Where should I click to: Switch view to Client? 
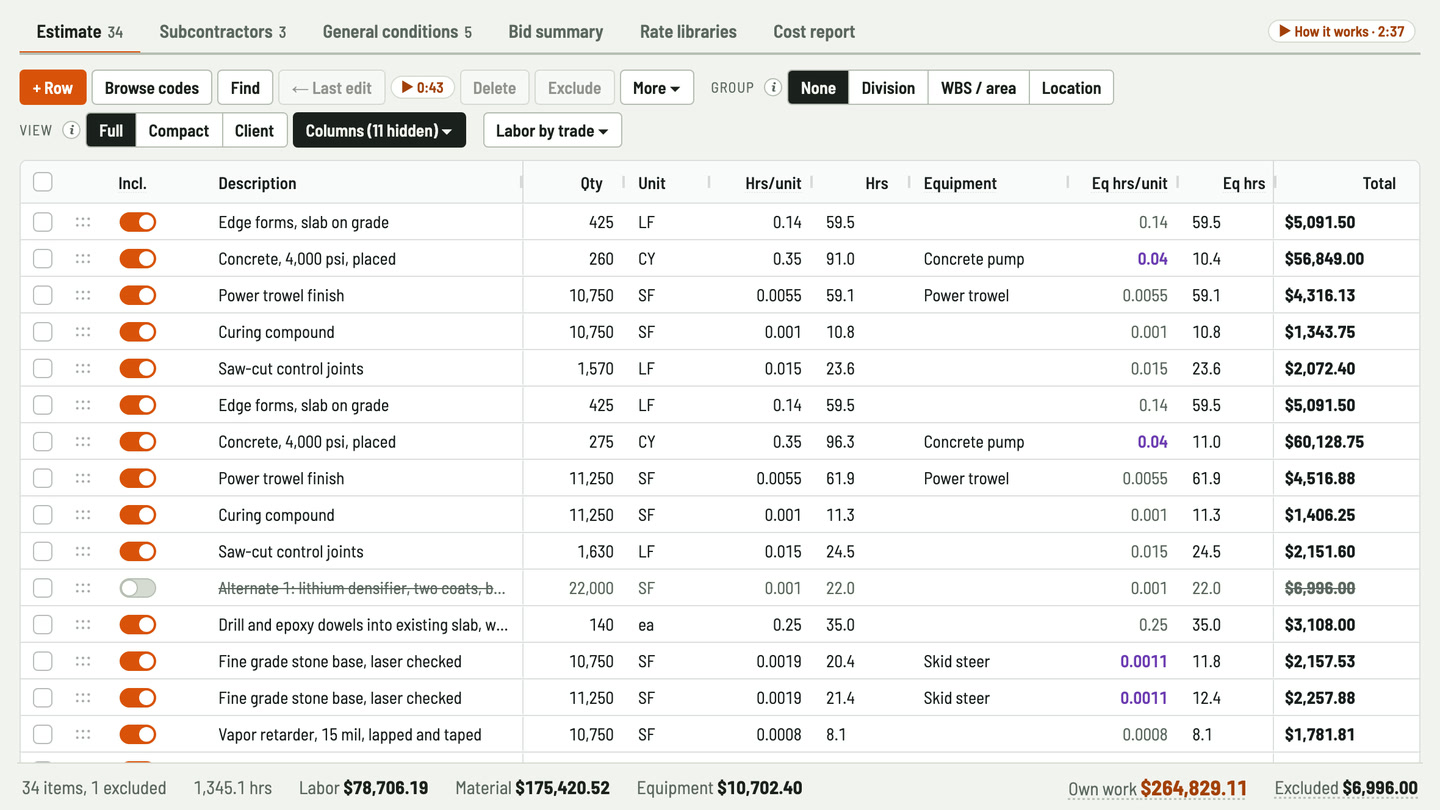pyautogui.click(x=254, y=130)
